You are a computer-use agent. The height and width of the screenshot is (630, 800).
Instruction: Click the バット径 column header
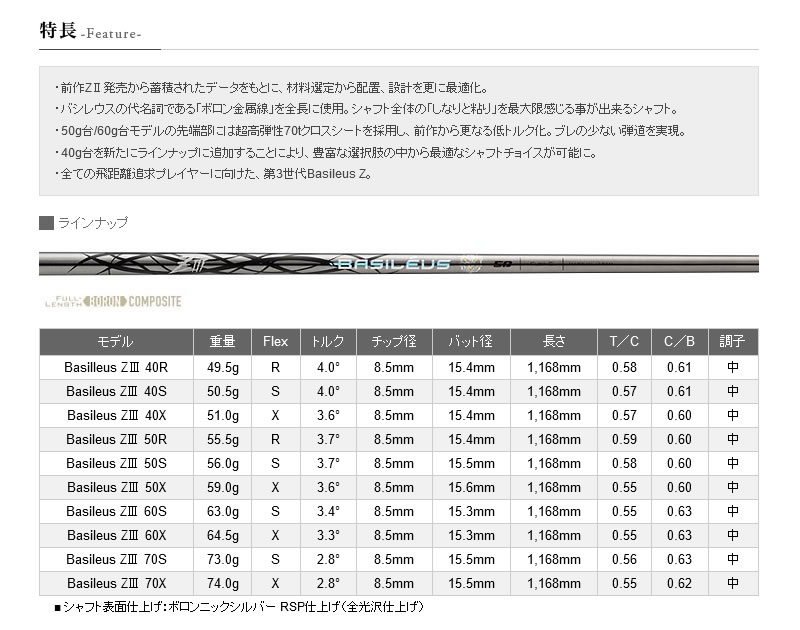pos(471,342)
